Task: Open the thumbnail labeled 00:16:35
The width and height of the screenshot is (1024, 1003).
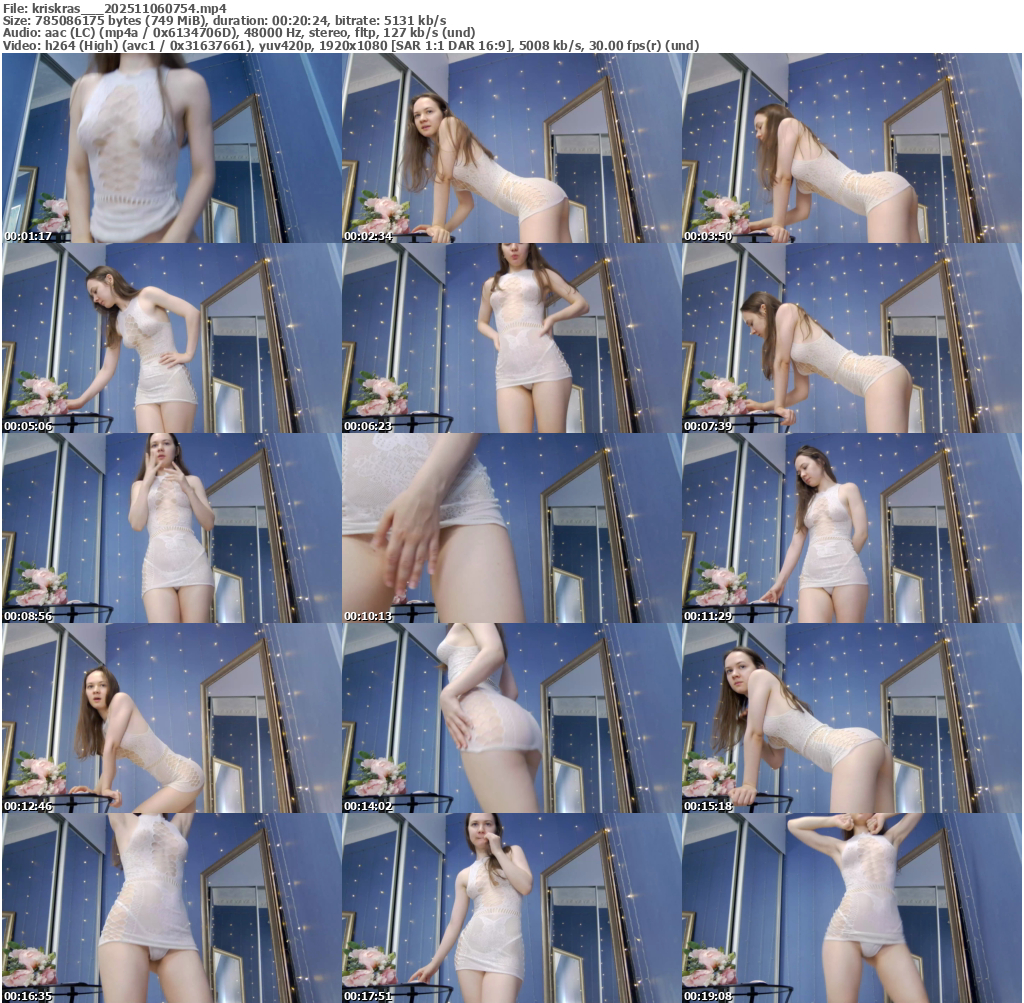Action: point(172,908)
